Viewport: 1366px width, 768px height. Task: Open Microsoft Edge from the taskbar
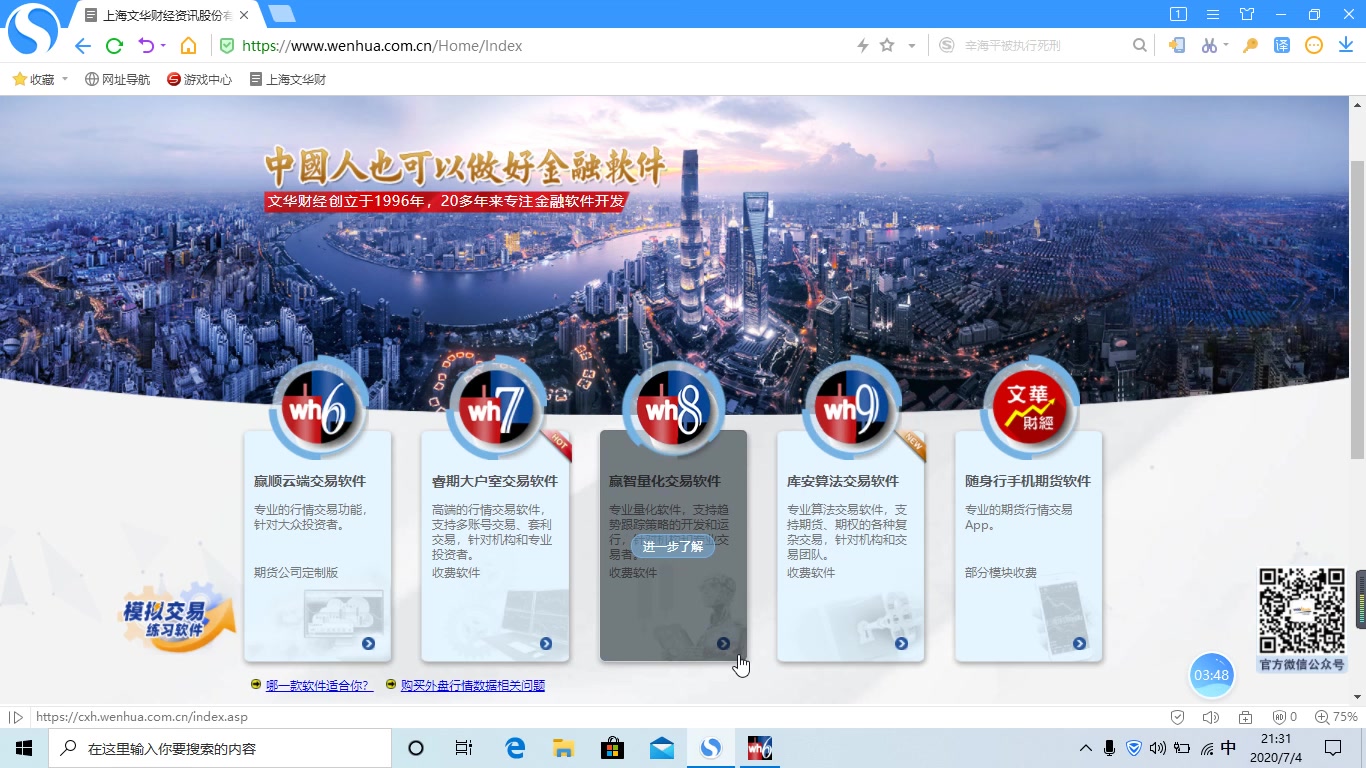click(x=515, y=748)
